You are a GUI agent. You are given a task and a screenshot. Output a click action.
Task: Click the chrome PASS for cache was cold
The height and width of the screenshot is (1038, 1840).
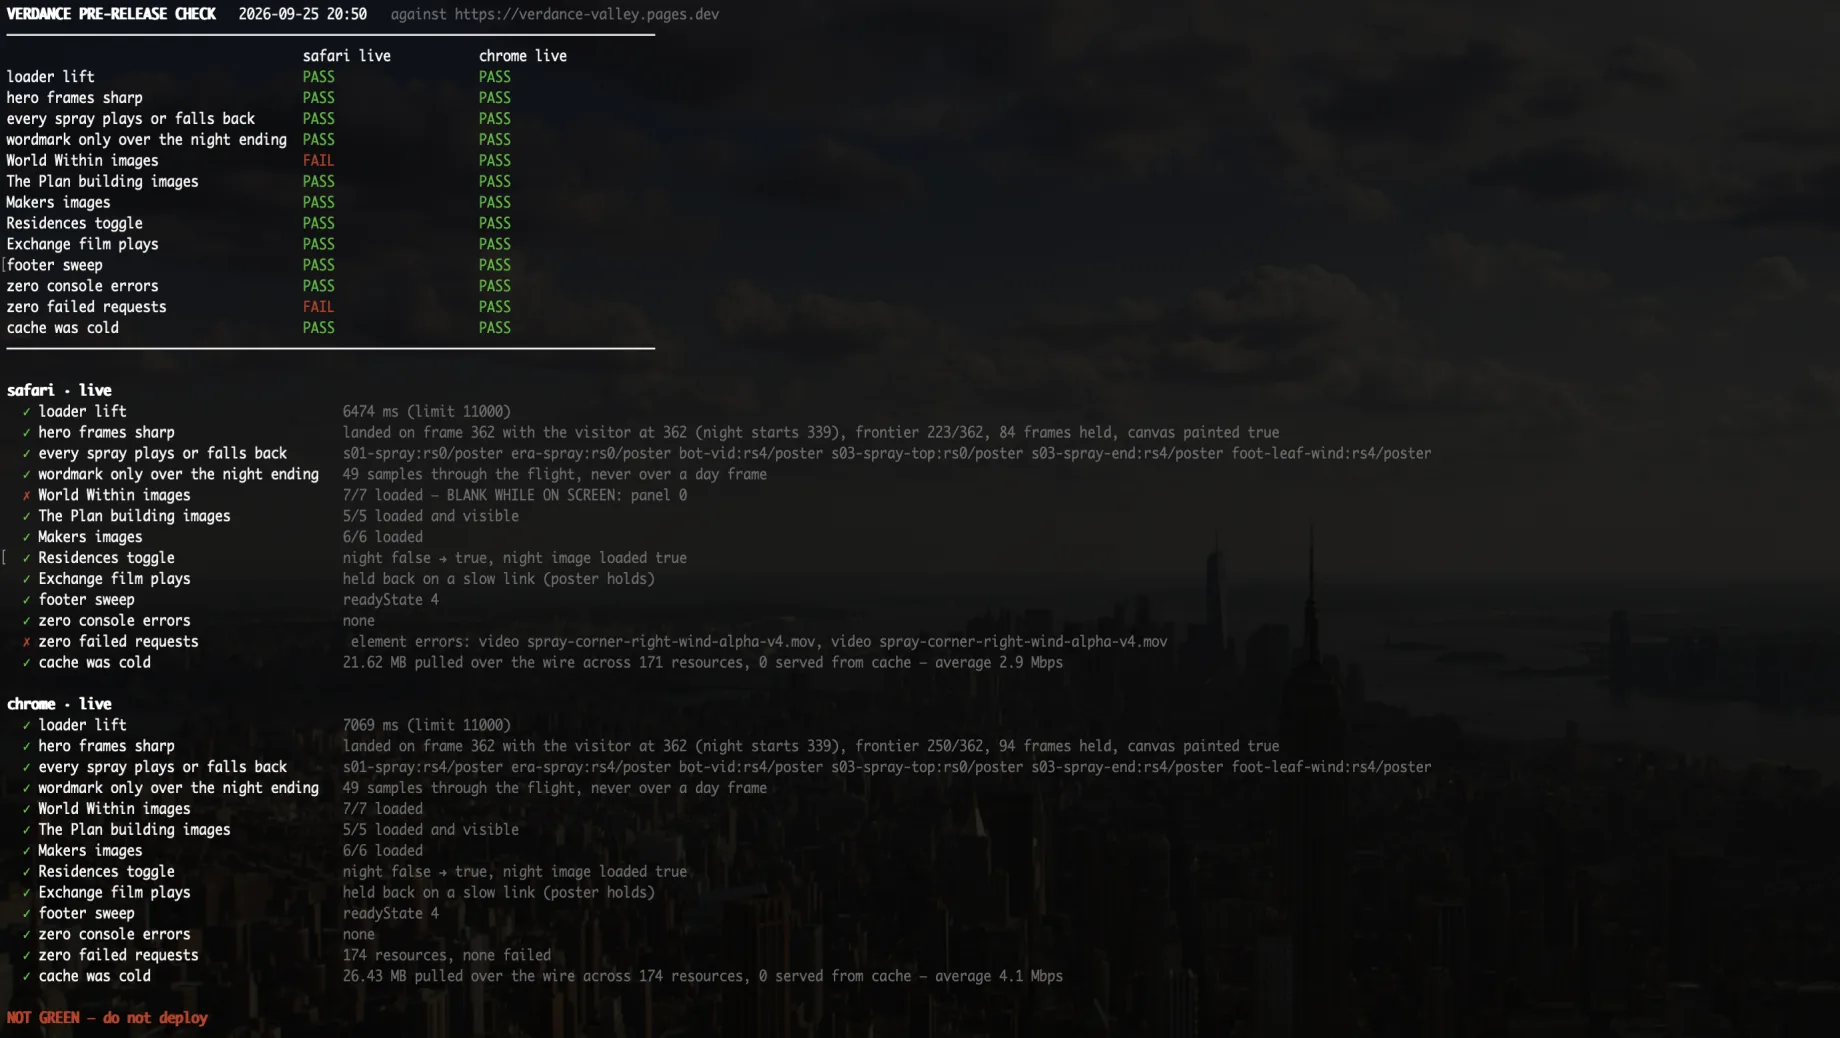click(494, 328)
